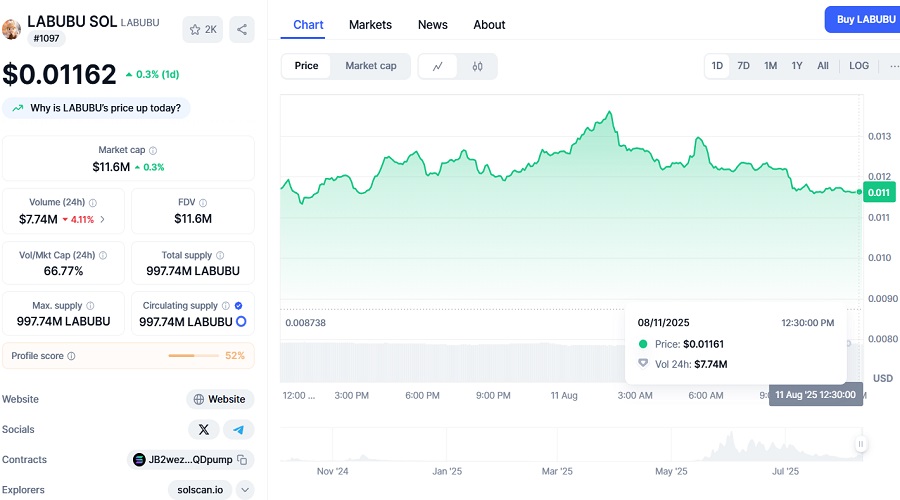Select the 7D time range
900x500 pixels.
point(743,66)
